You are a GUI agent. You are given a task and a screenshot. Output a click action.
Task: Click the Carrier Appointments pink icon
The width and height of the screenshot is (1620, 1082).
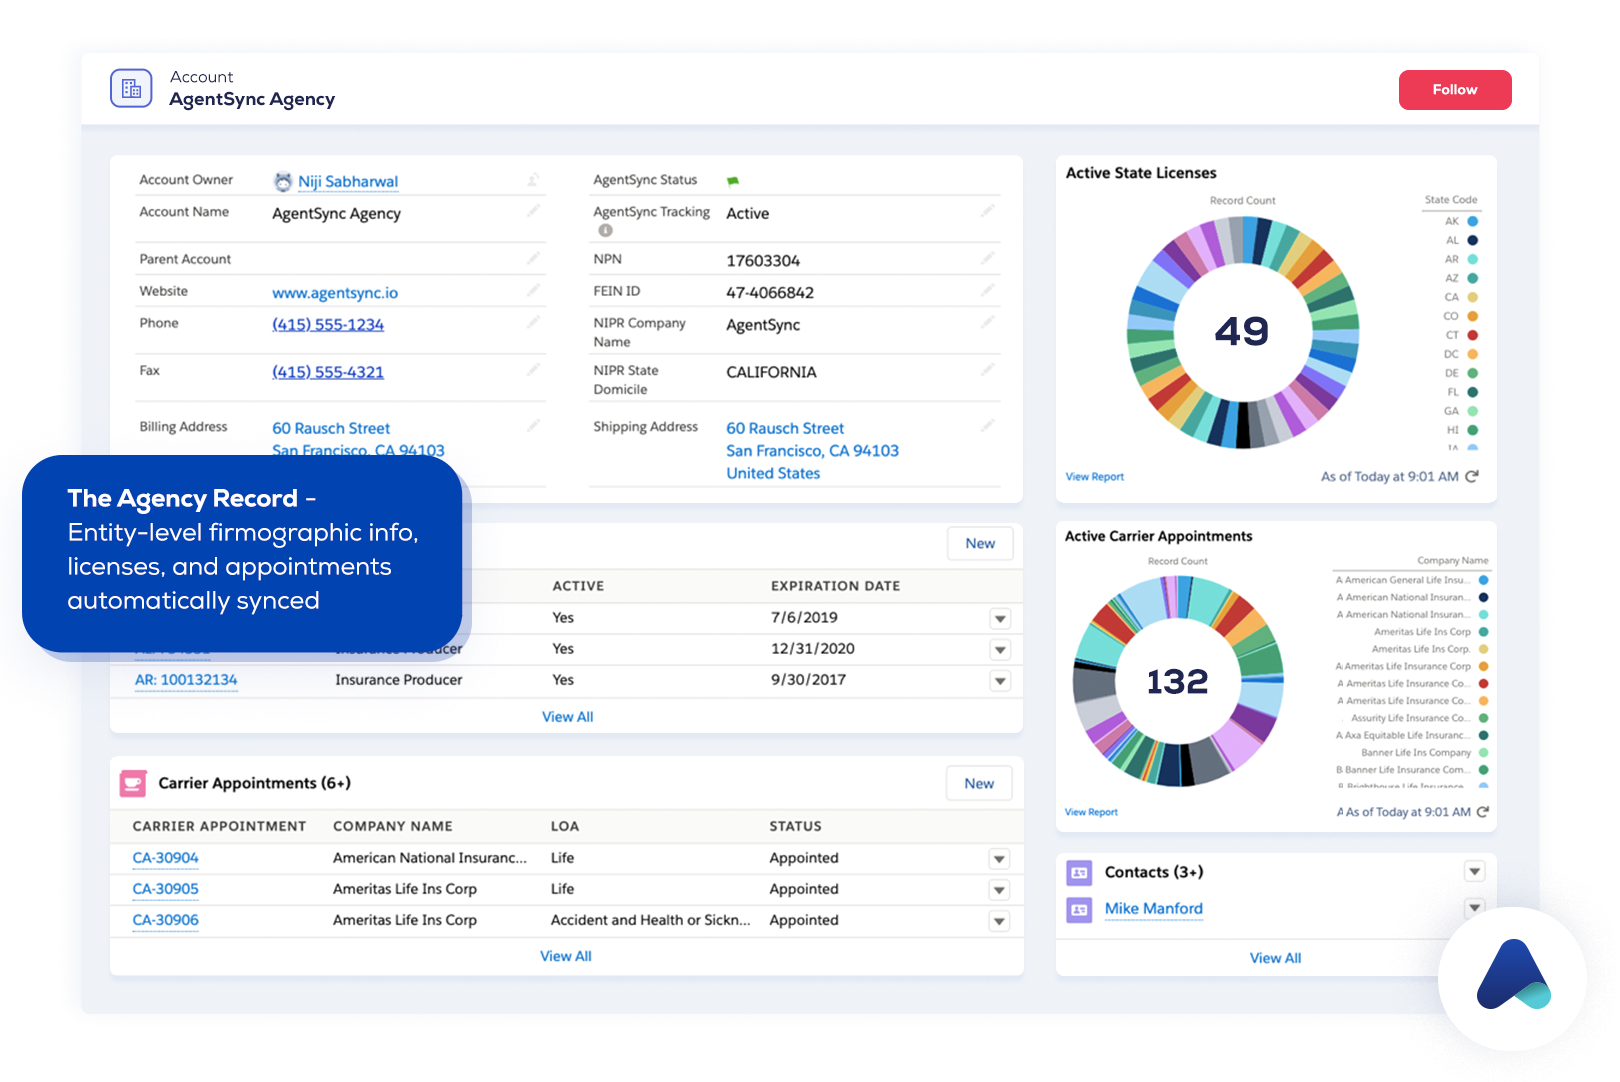[133, 783]
